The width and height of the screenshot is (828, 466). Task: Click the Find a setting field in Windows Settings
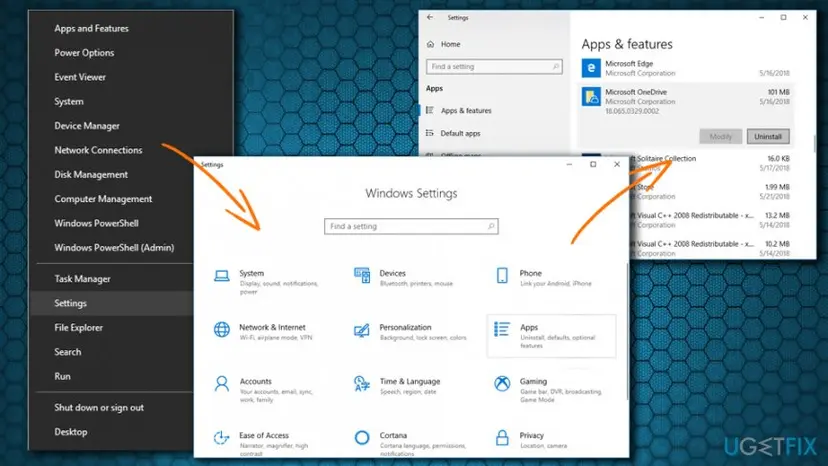tap(411, 226)
